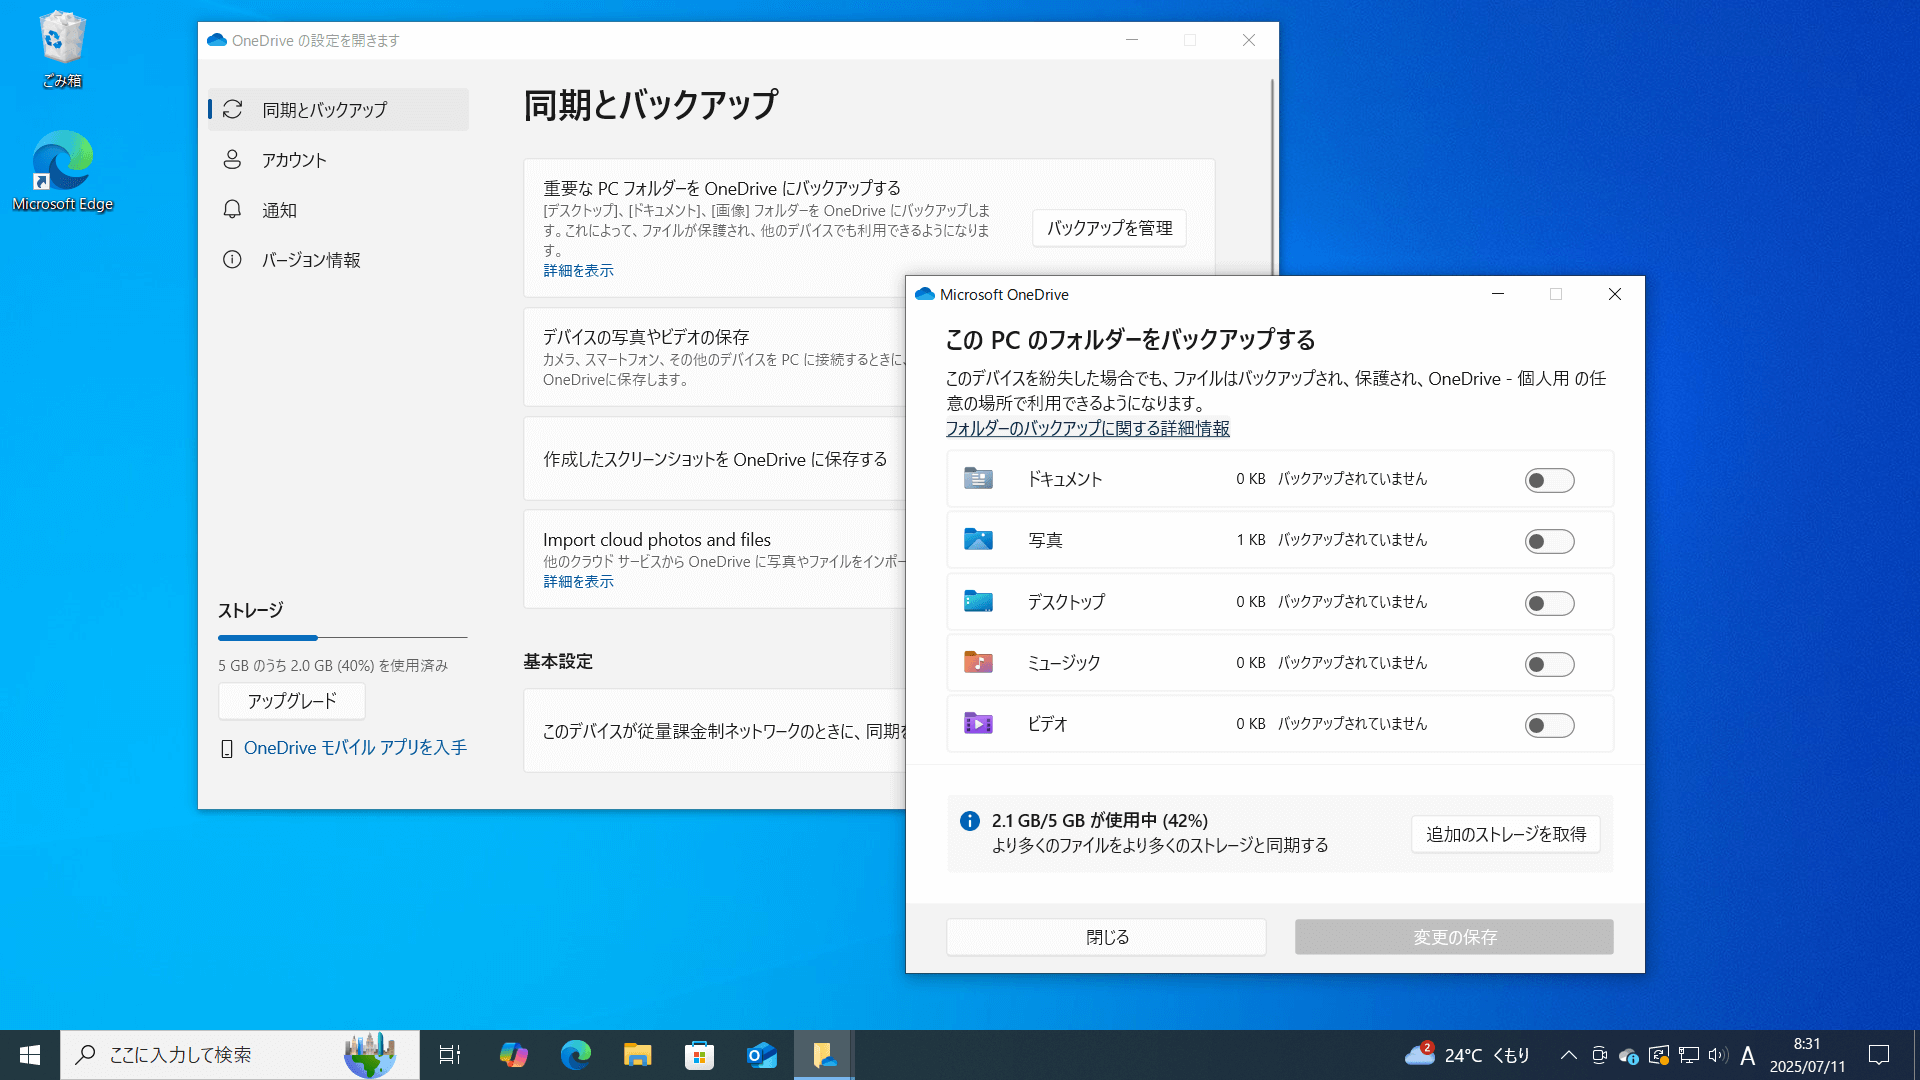Click 閉じる button in backup dialog
This screenshot has width=1920, height=1080.
pos(1106,937)
